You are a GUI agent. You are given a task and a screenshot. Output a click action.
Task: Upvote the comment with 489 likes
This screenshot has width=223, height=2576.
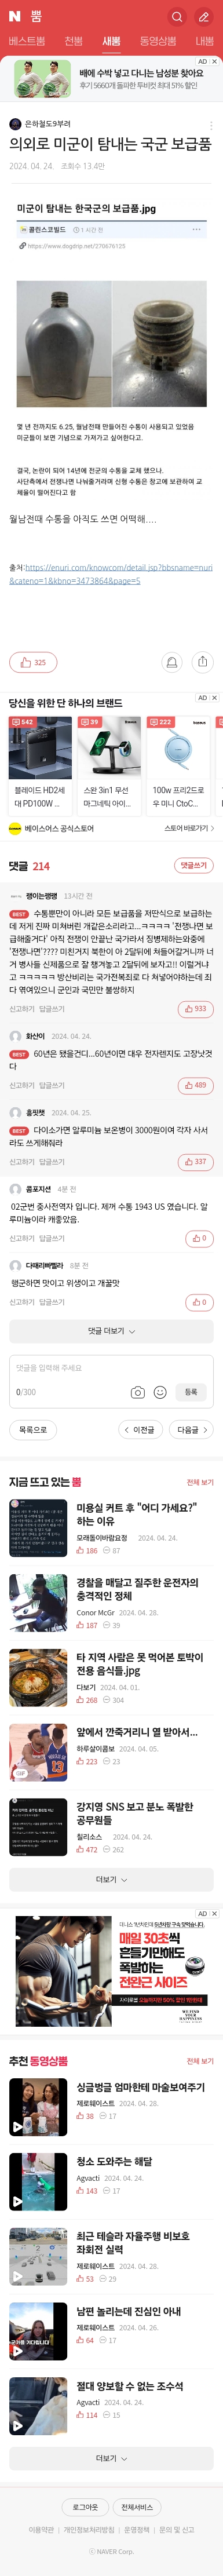click(196, 1085)
